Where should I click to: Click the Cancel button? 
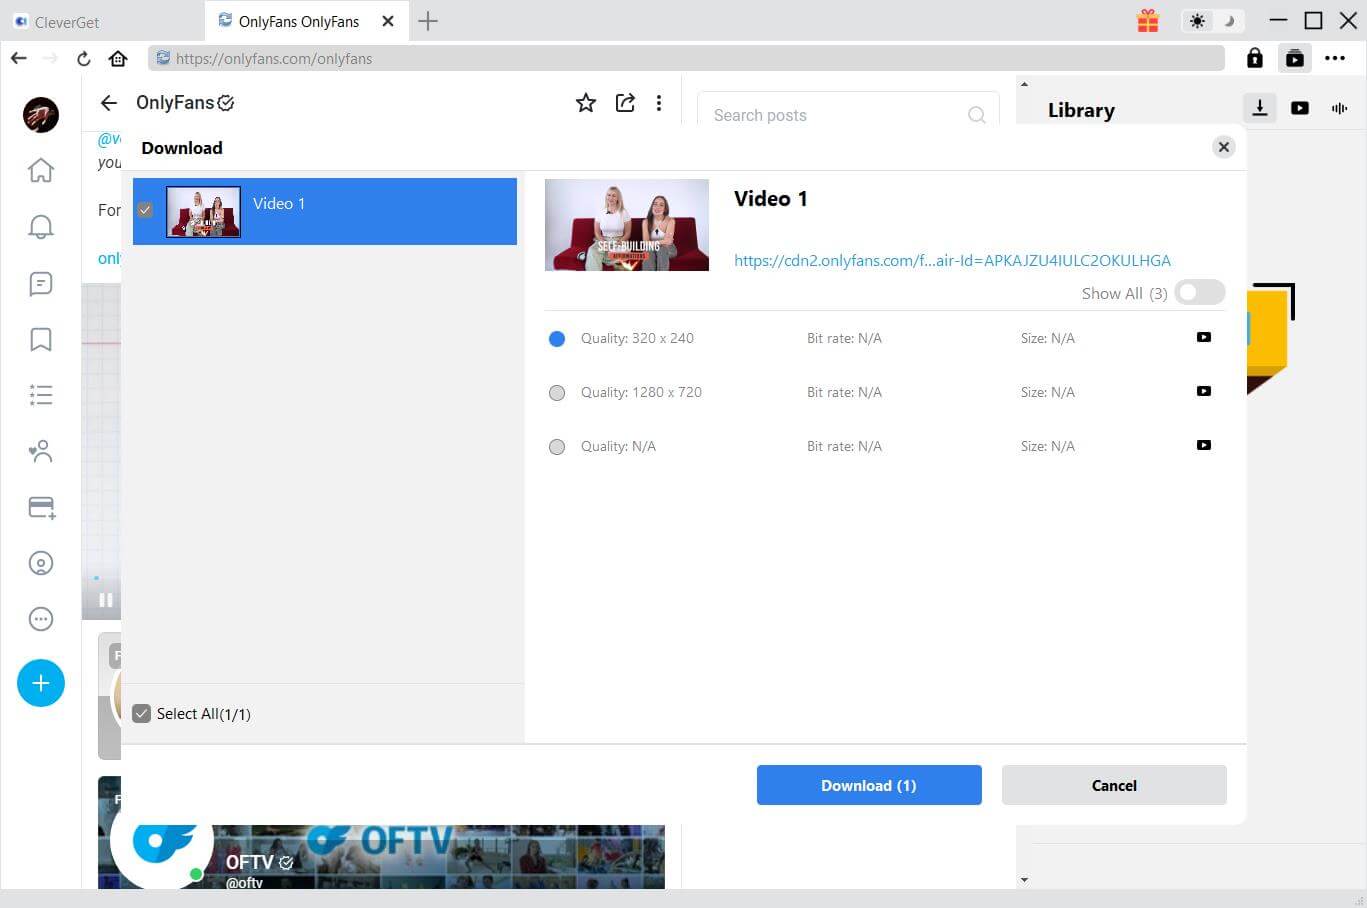click(1114, 785)
